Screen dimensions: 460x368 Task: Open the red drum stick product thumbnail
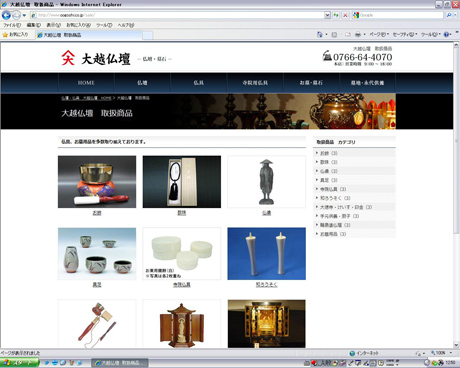(x=97, y=324)
